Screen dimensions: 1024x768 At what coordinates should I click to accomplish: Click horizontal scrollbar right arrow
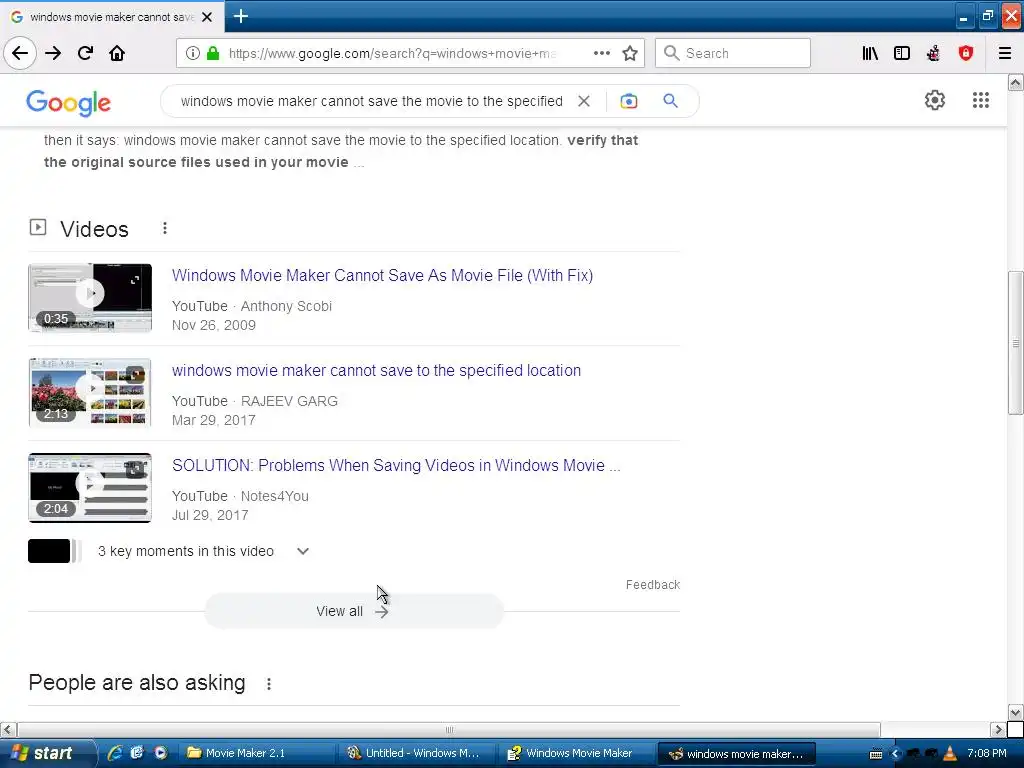coord(997,729)
